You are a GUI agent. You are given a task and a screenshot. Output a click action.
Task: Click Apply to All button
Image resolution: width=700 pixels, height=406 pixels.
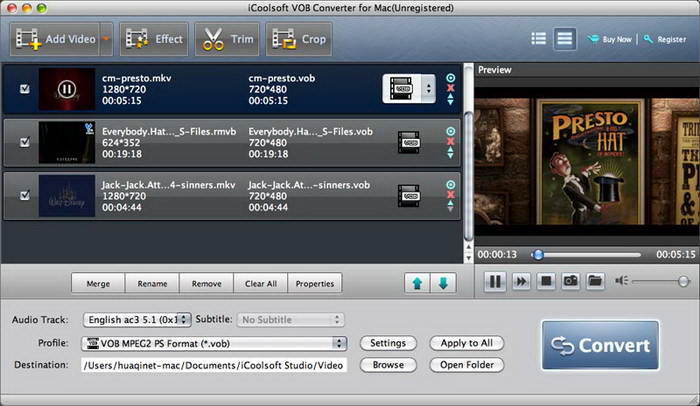[x=467, y=343]
